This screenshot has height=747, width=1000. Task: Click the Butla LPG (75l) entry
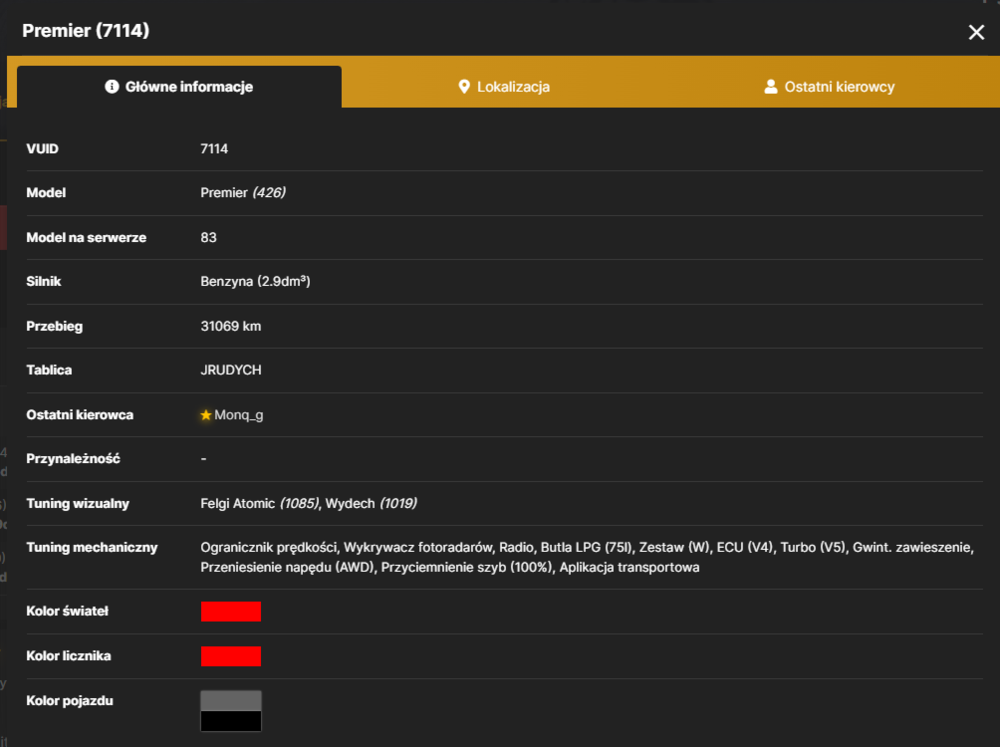click(x=587, y=547)
